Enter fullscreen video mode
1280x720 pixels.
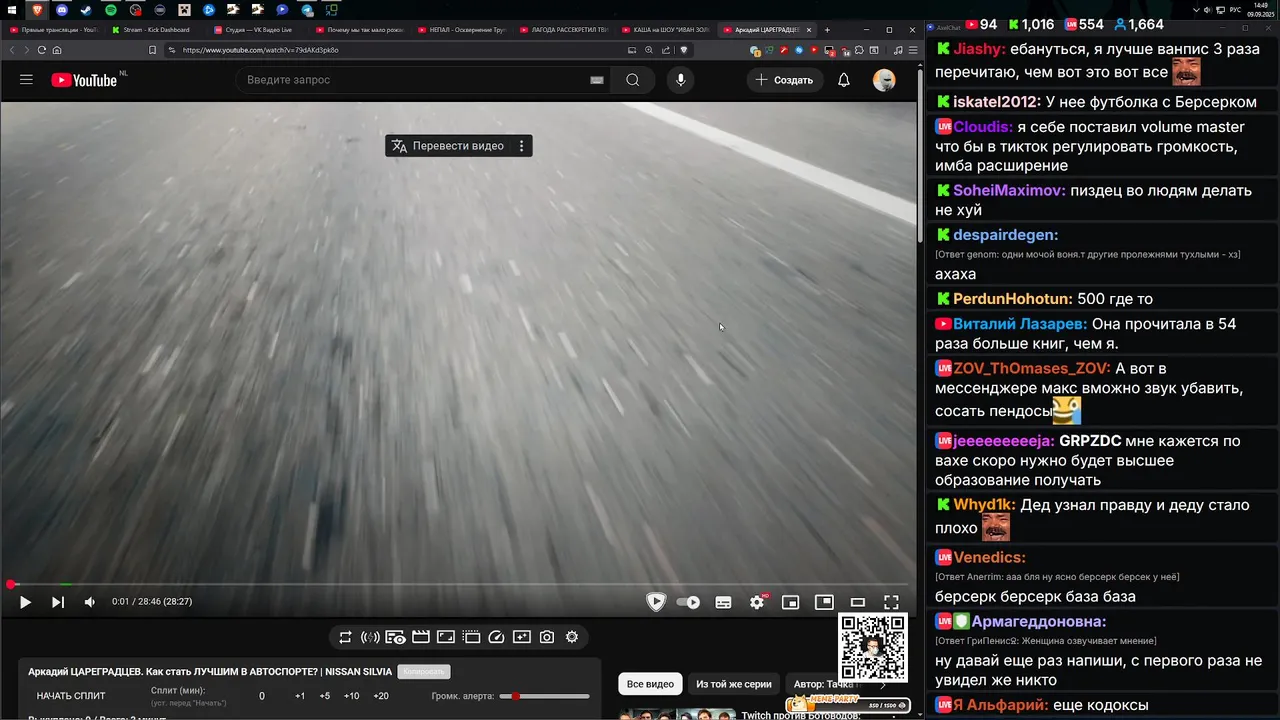pos(891,602)
